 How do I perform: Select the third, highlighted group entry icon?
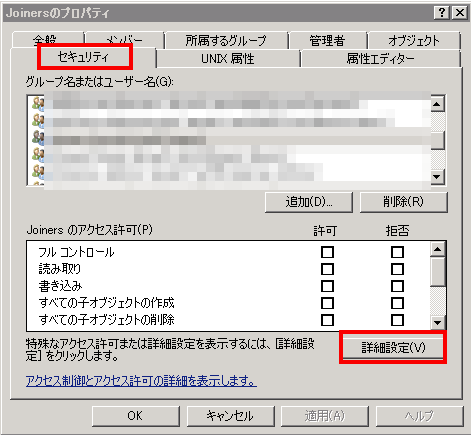pos(38,137)
